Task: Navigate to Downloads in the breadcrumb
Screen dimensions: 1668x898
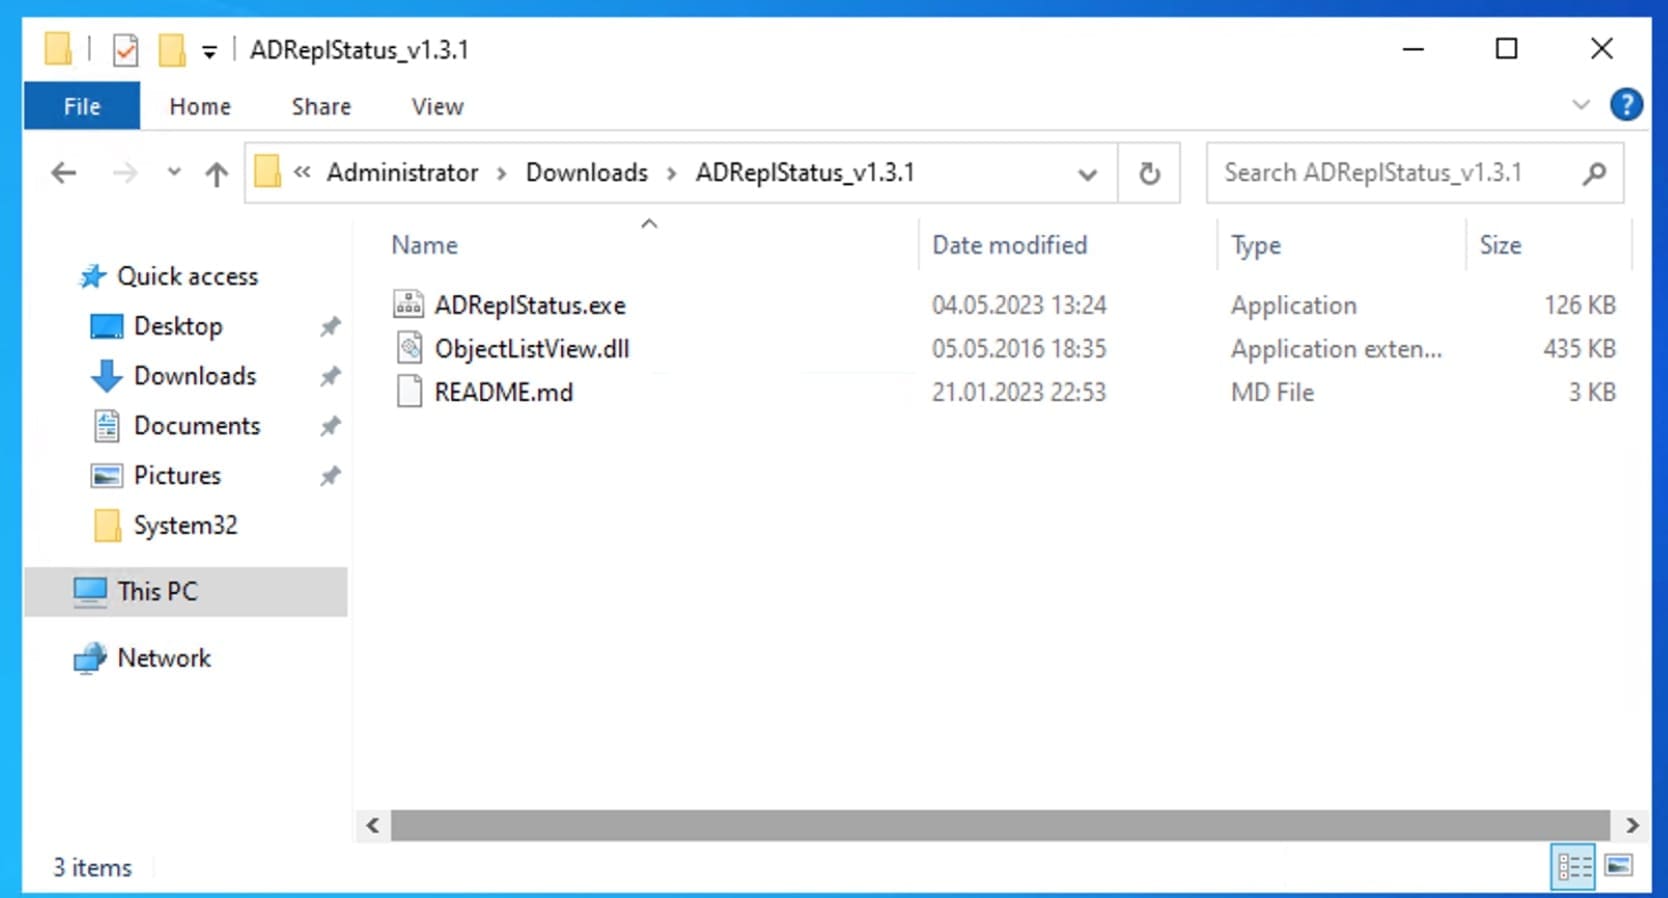Action: coord(587,173)
